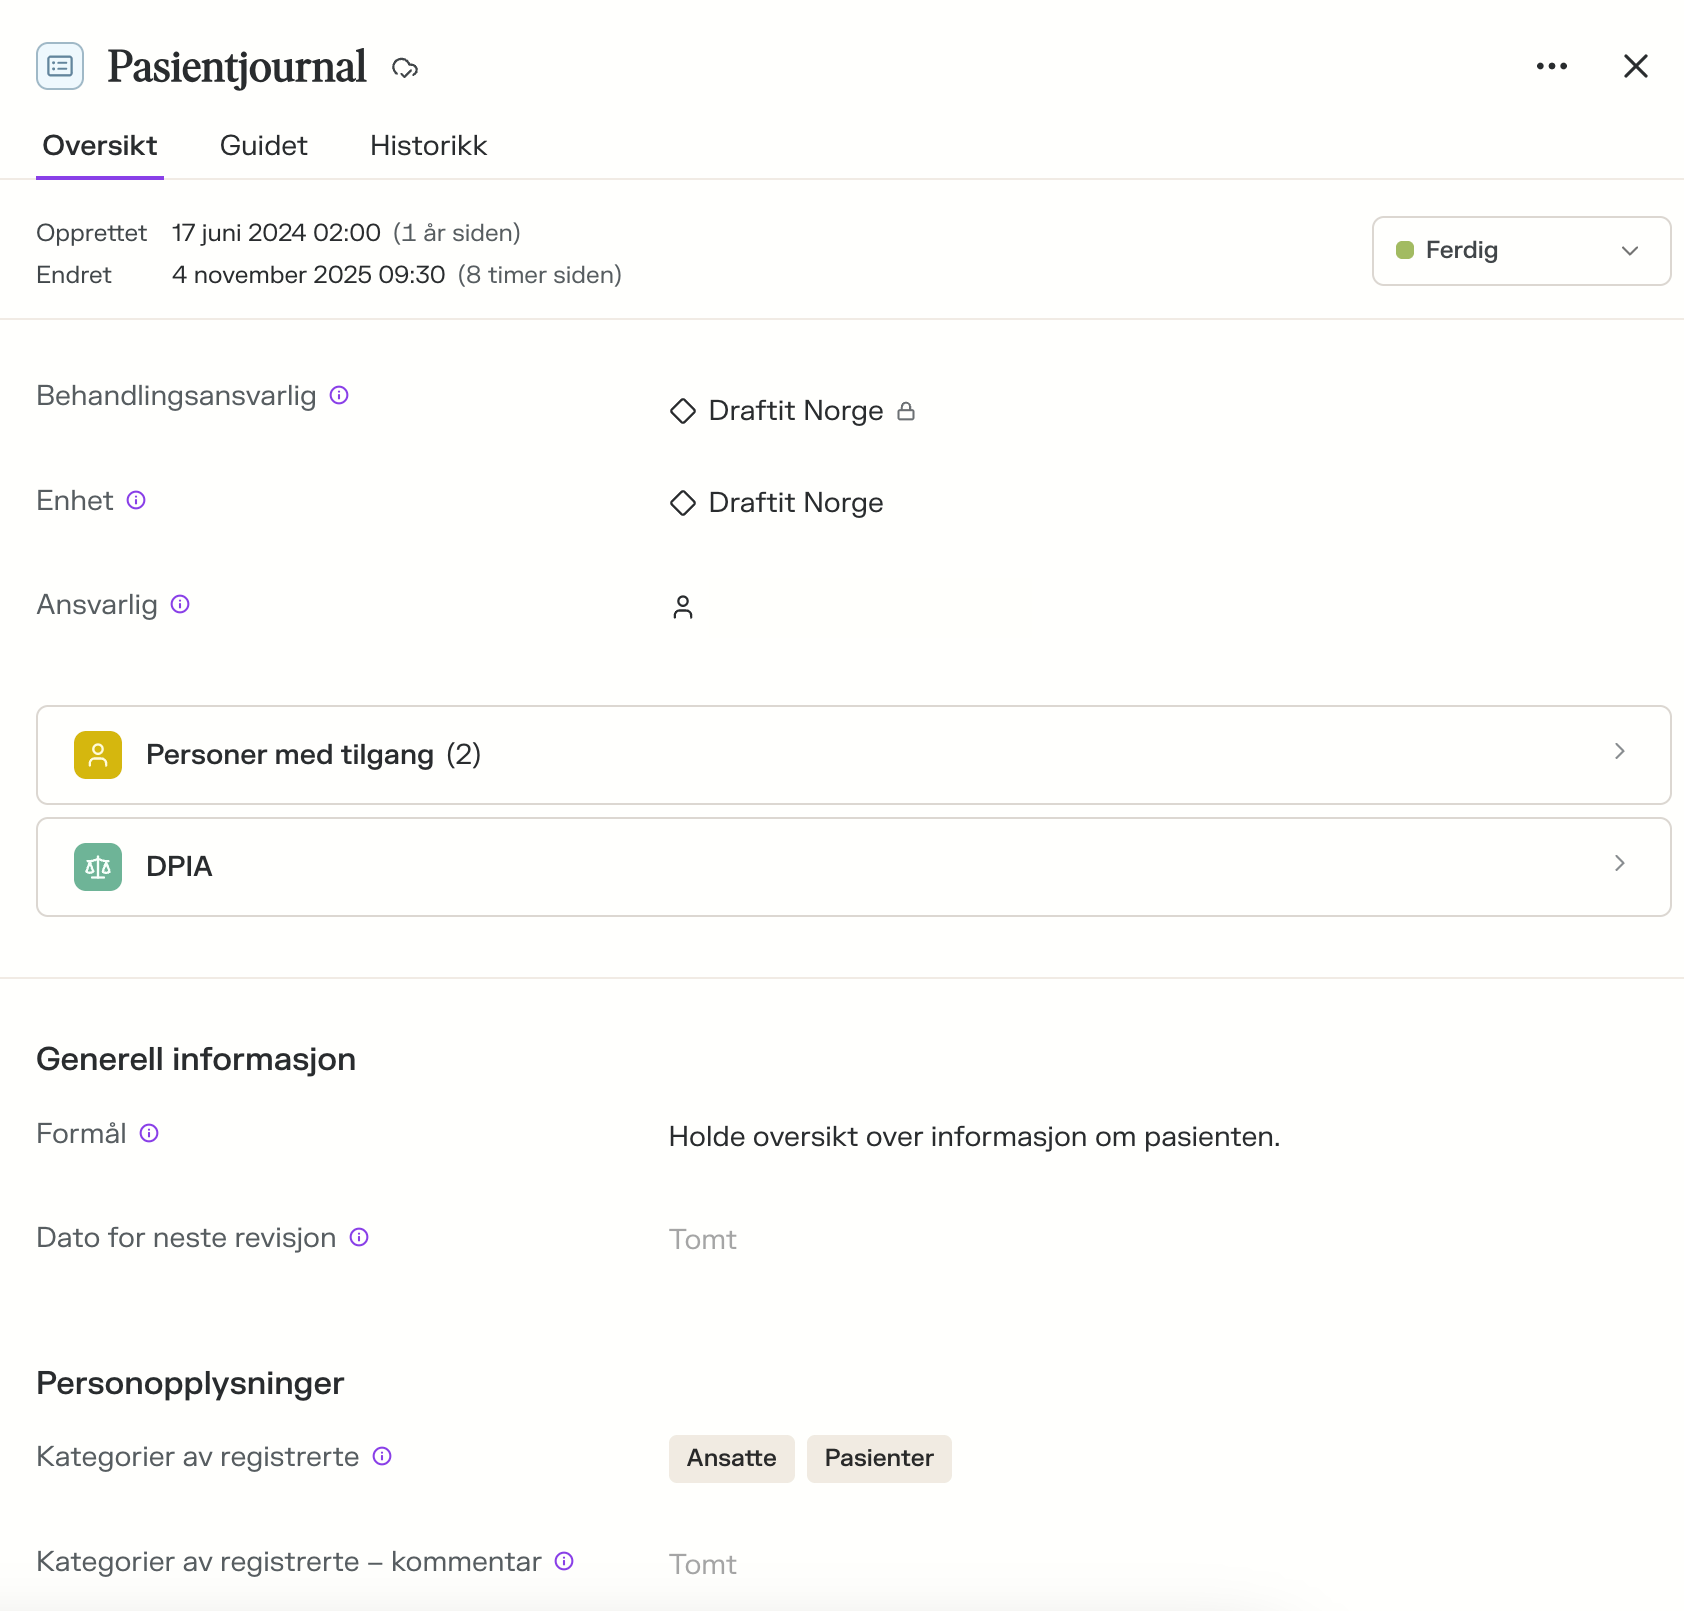Expand the DPIA section row

click(853, 867)
